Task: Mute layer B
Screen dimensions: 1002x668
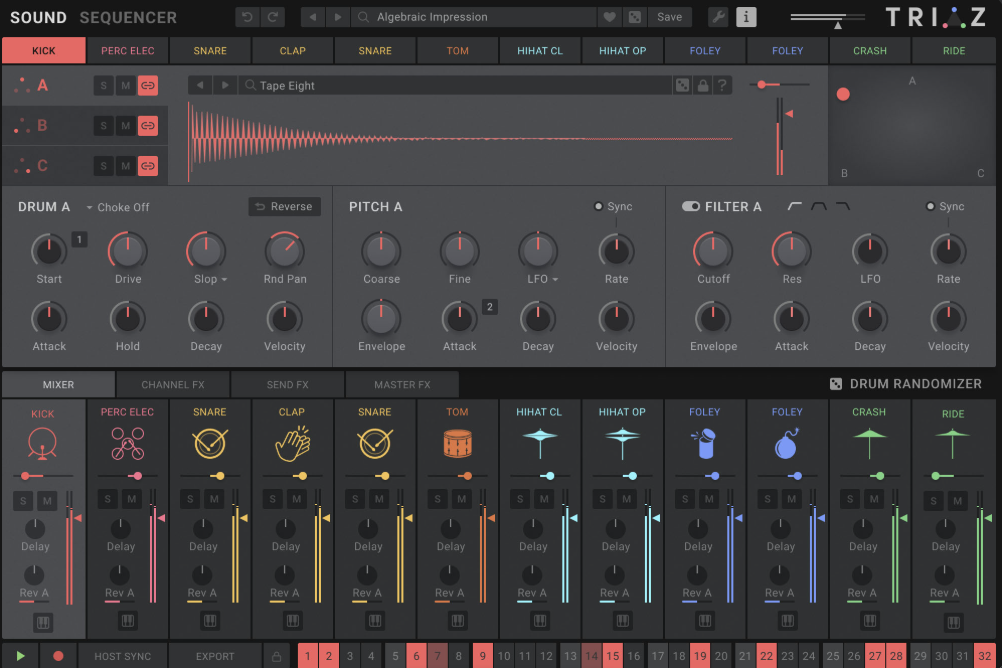Action: pos(126,126)
